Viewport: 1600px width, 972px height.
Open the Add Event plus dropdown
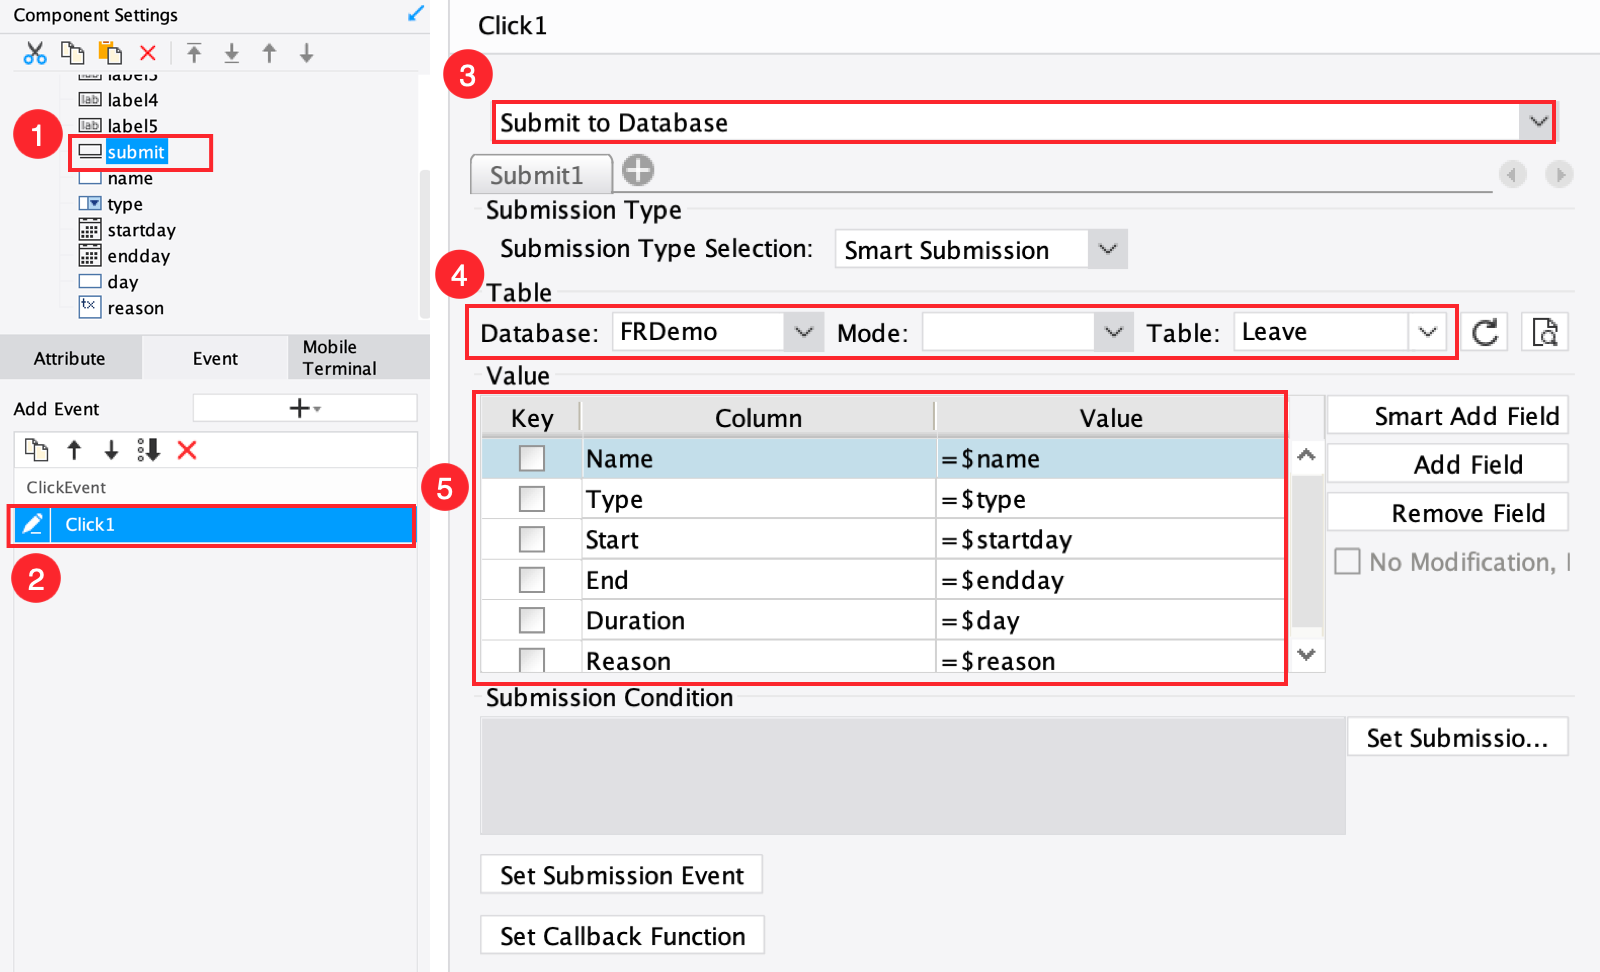(x=305, y=408)
